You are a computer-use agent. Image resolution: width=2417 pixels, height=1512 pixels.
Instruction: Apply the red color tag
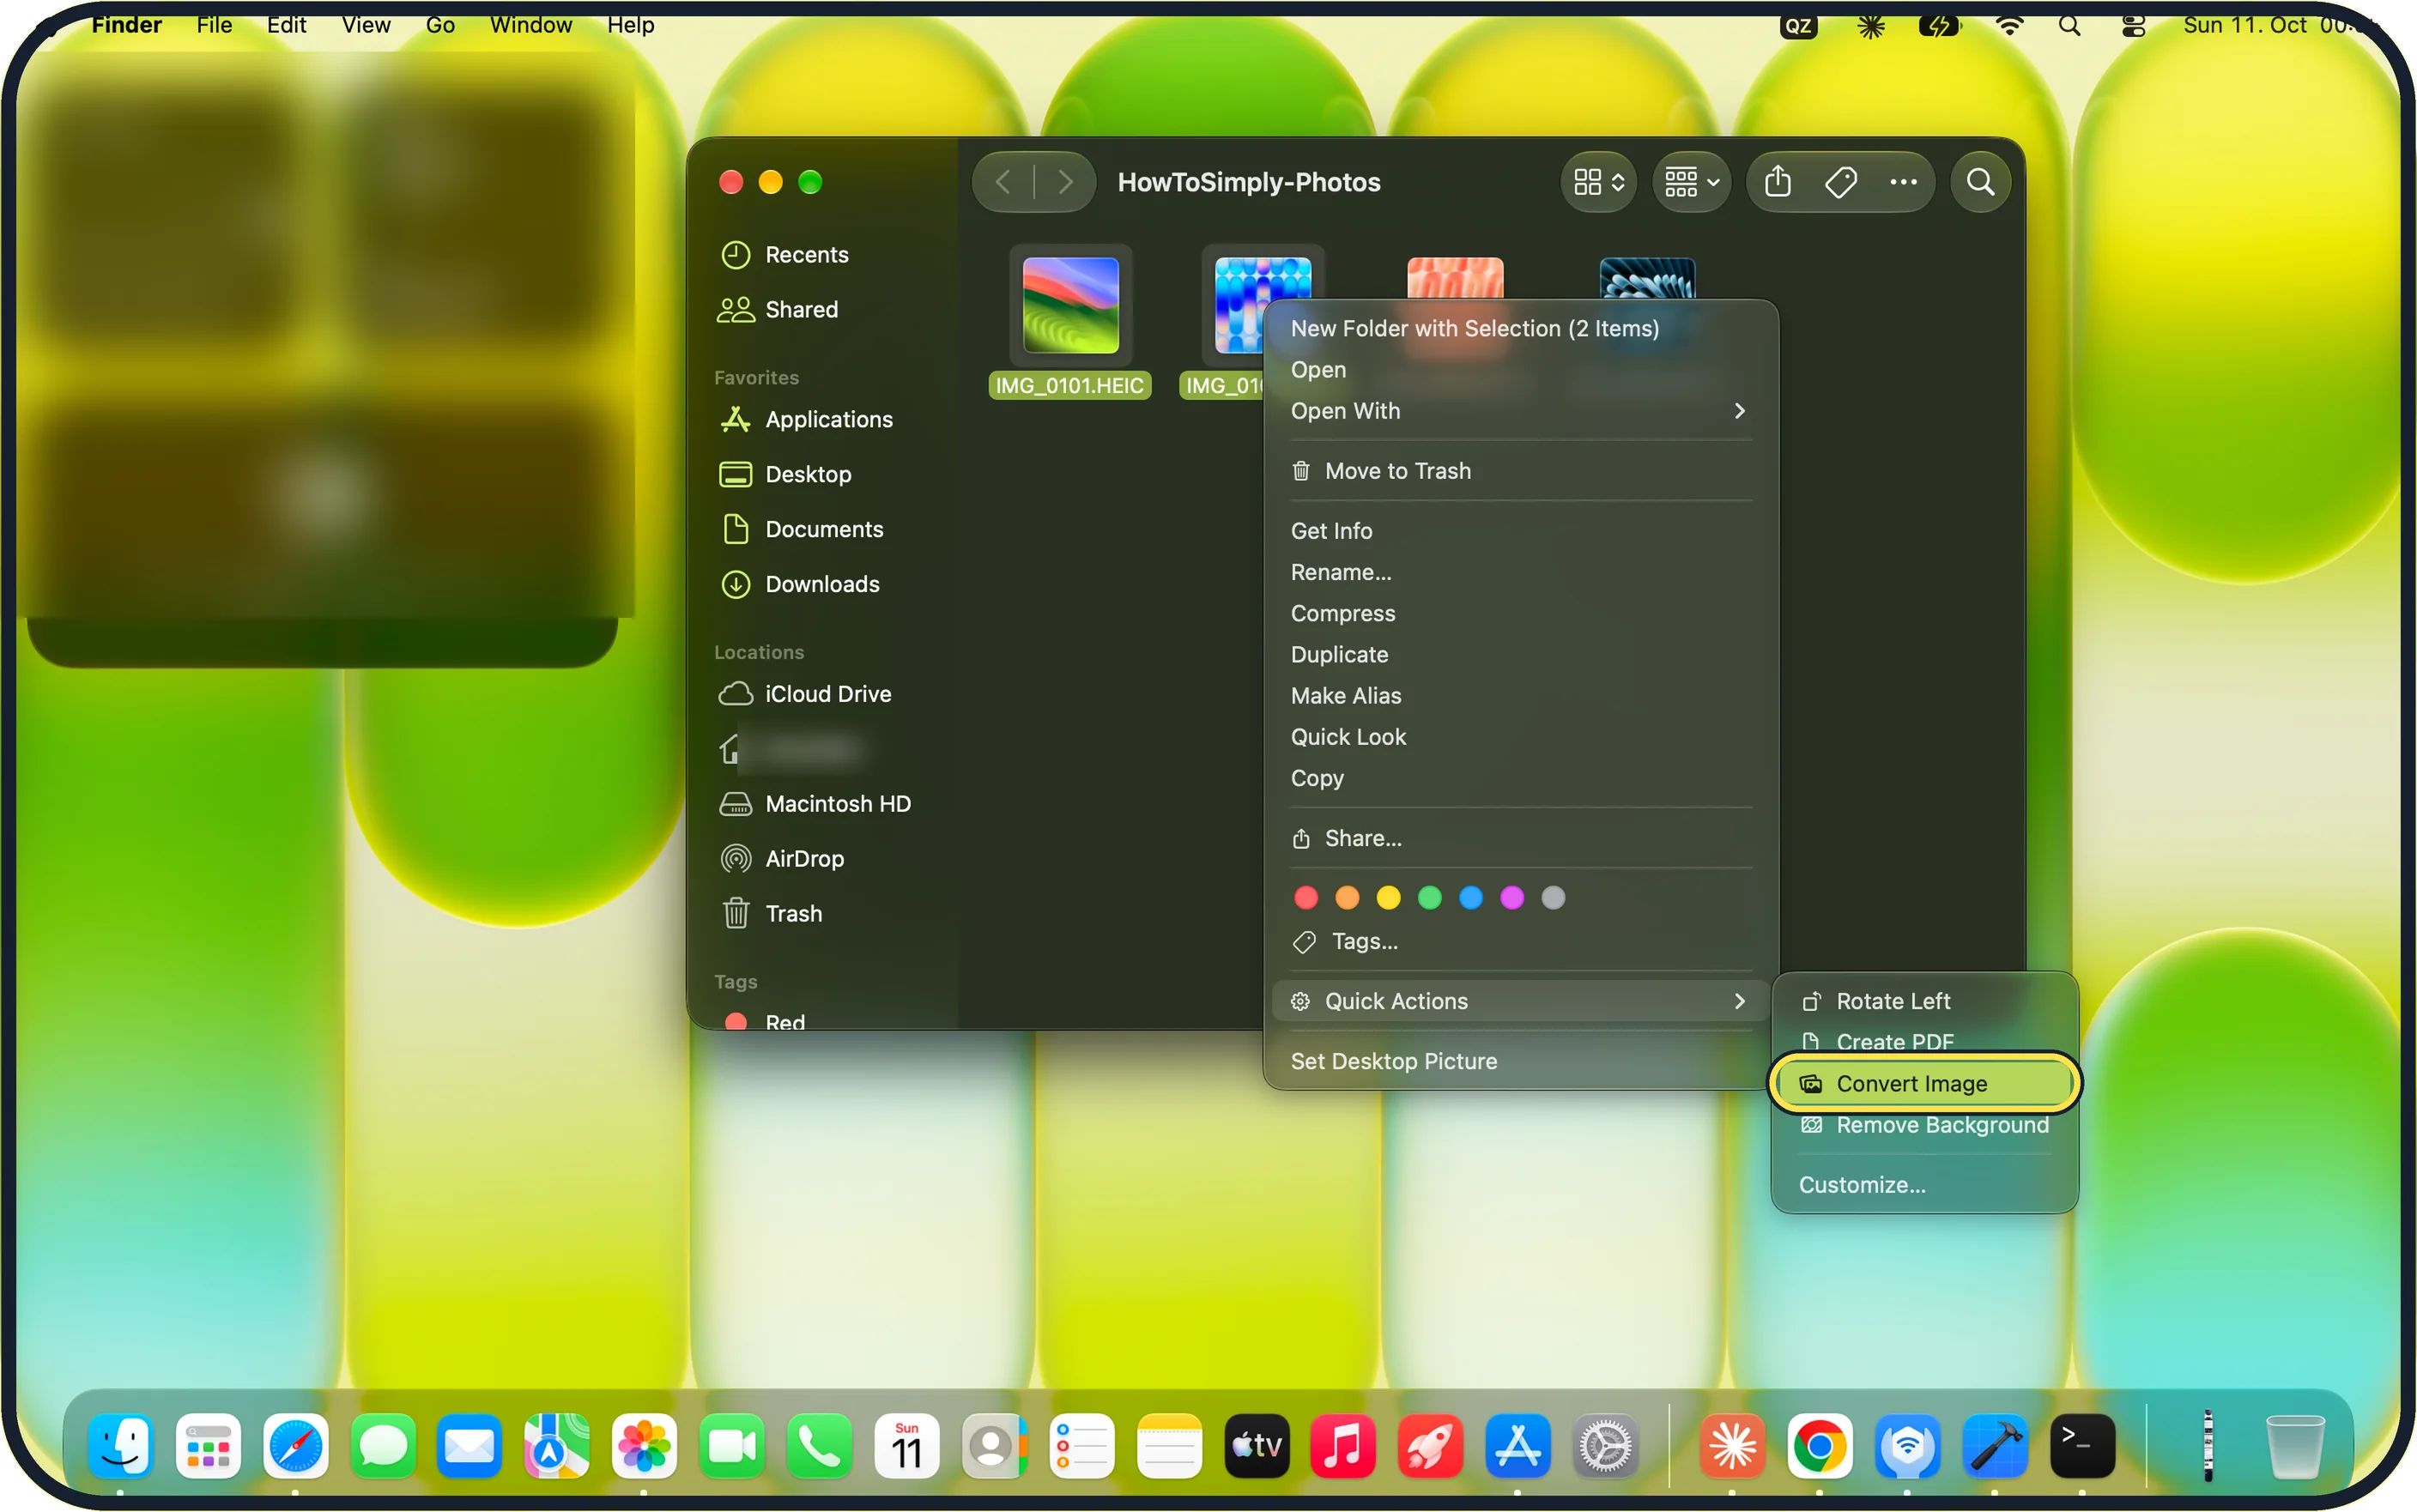tap(1306, 898)
